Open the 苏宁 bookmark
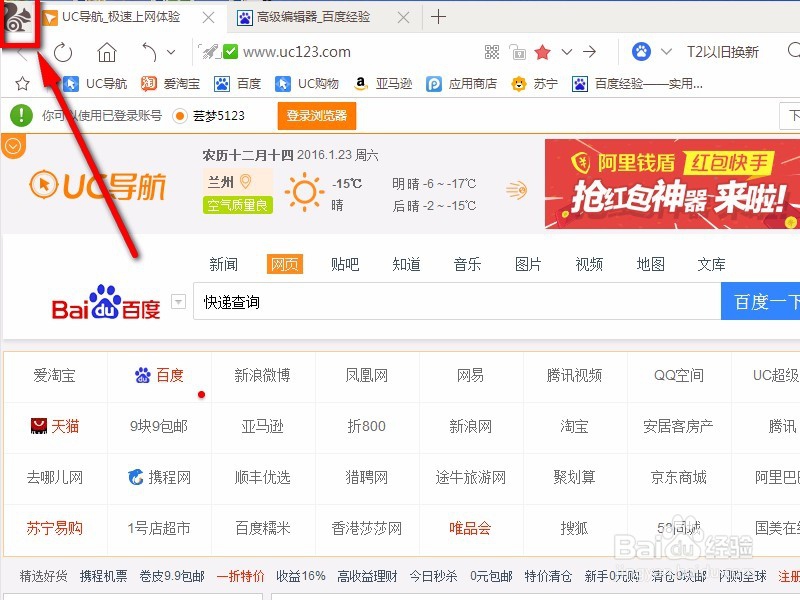 534,84
